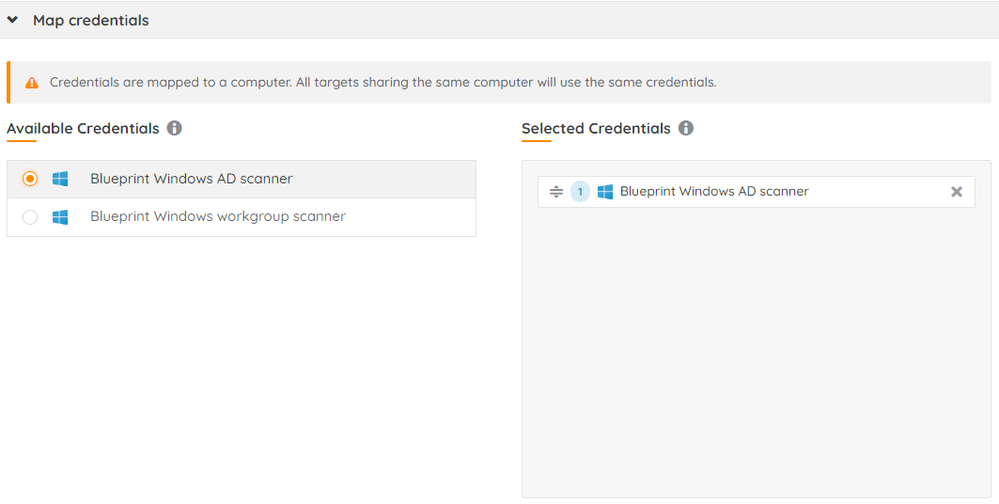Open info icon beside Selected Credentials

686,128
